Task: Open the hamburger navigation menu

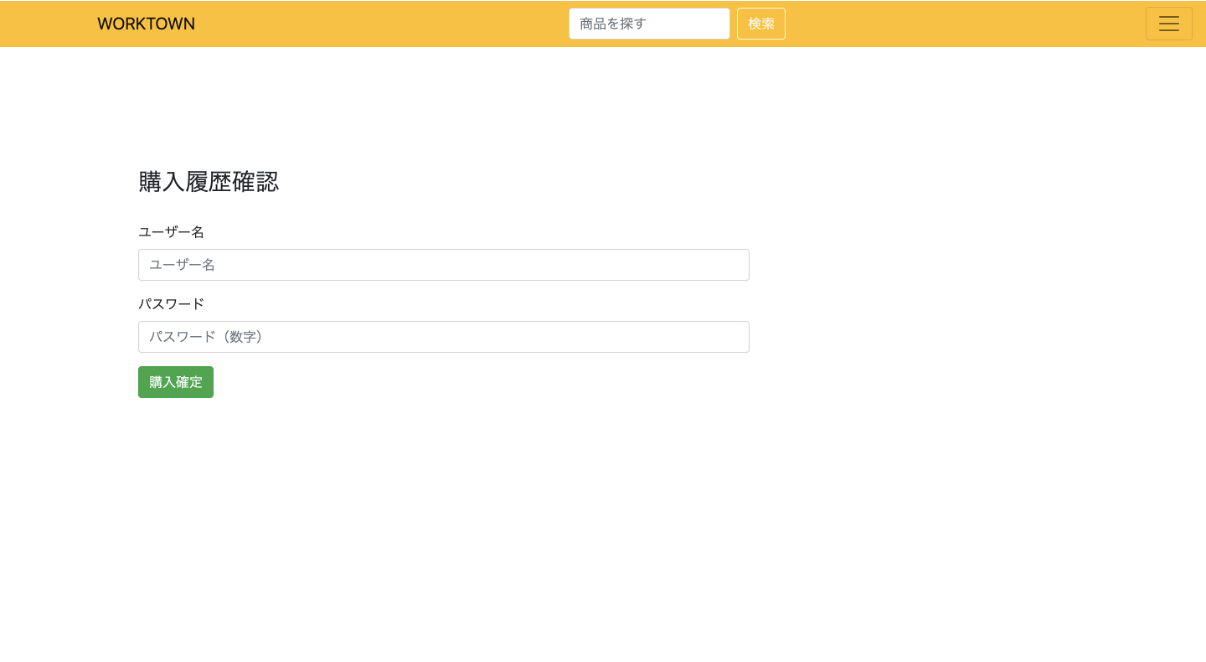Action: coord(1169,24)
